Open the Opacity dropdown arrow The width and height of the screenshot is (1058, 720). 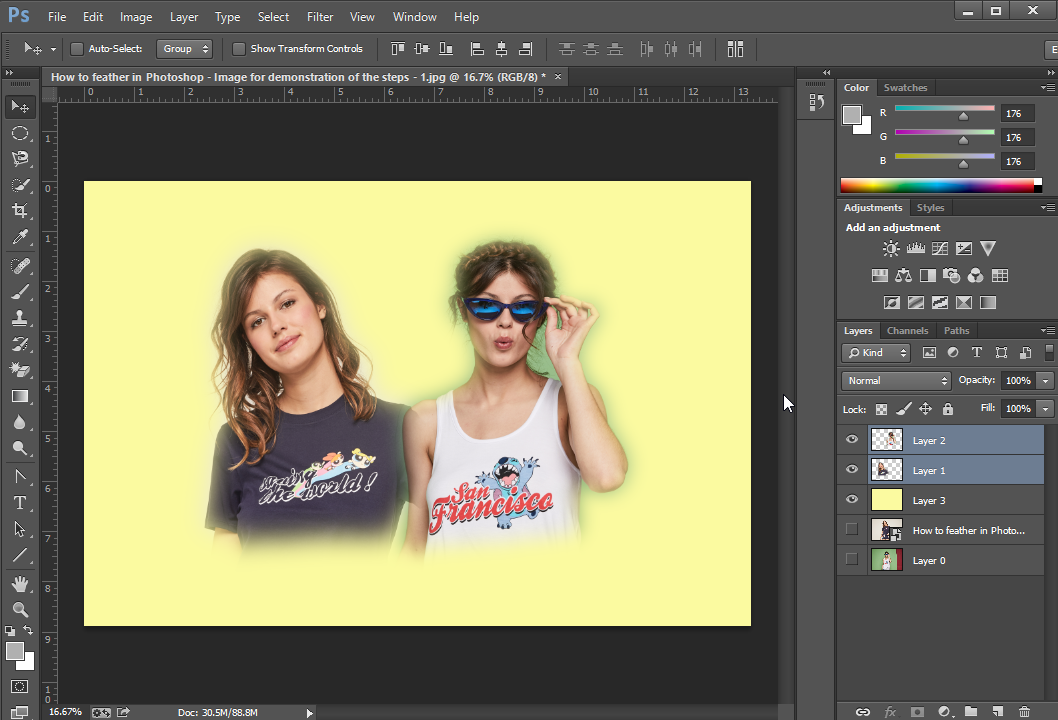coord(1043,380)
